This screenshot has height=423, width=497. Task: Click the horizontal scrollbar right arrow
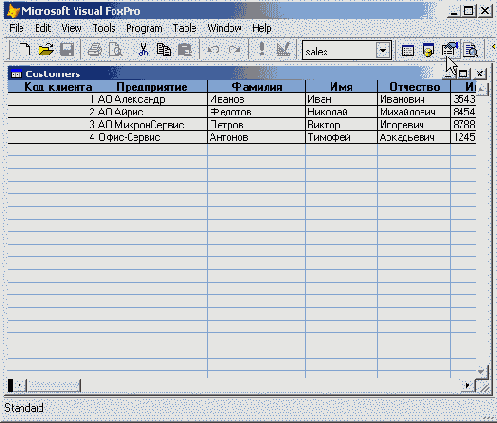coord(468,386)
